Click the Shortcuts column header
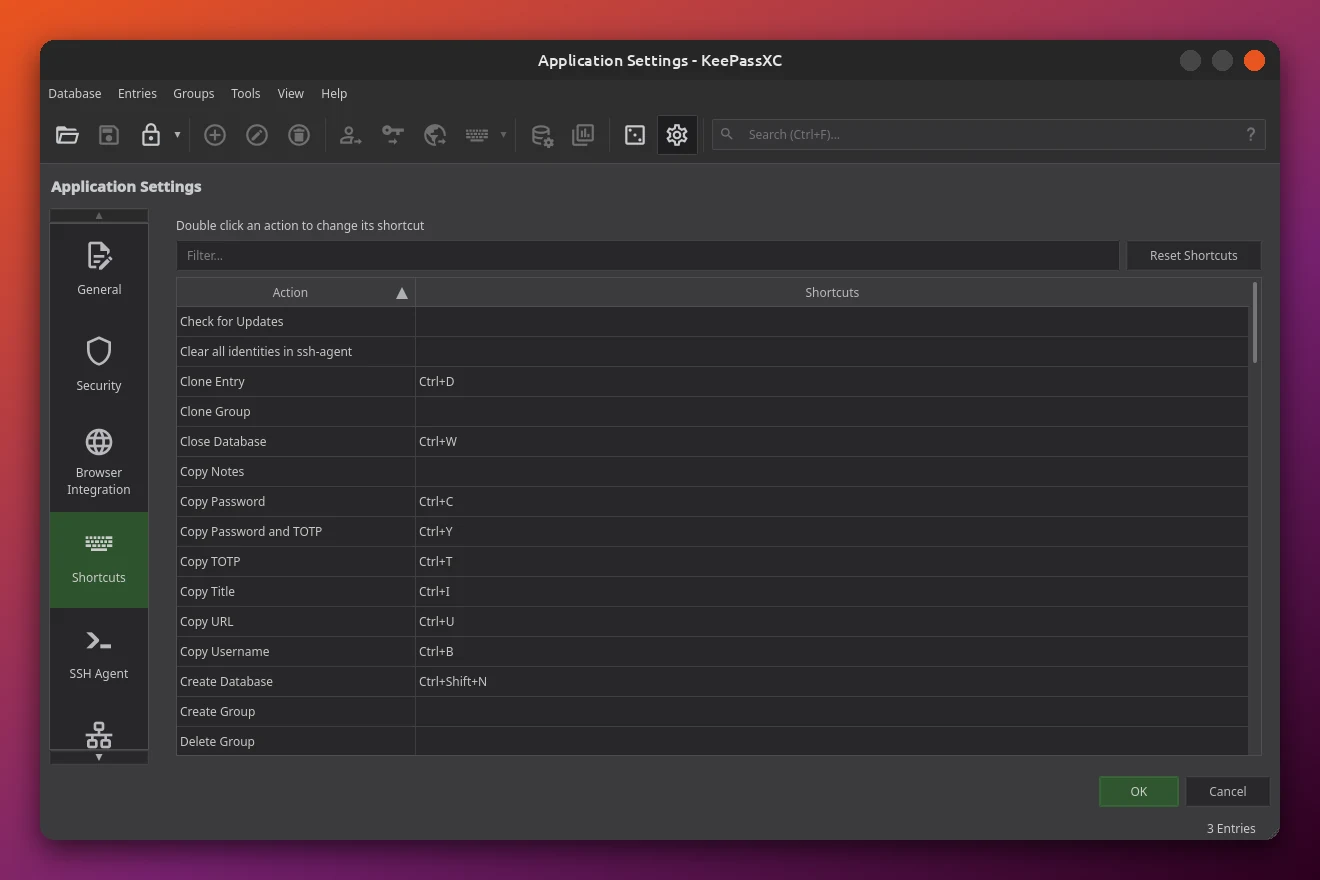1320x880 pixels. (x=832, y=292)
